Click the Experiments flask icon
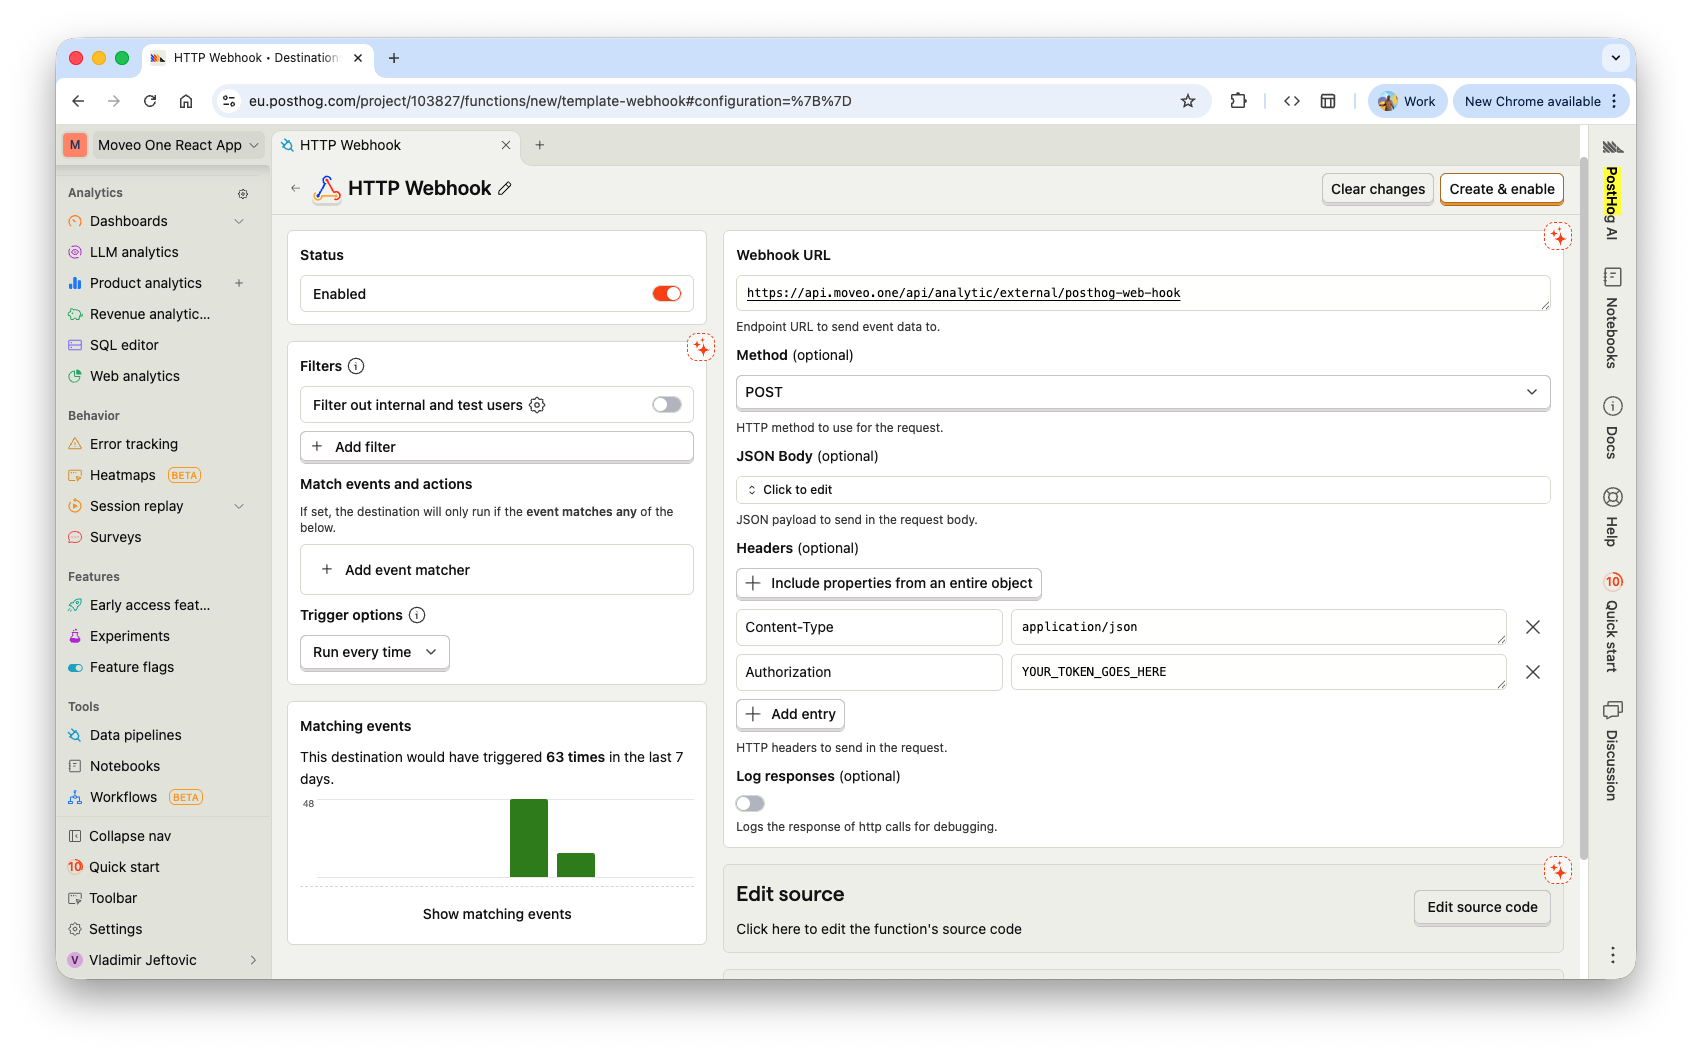The height and width of the screenshot is (1053, 1692). [75, 636]
